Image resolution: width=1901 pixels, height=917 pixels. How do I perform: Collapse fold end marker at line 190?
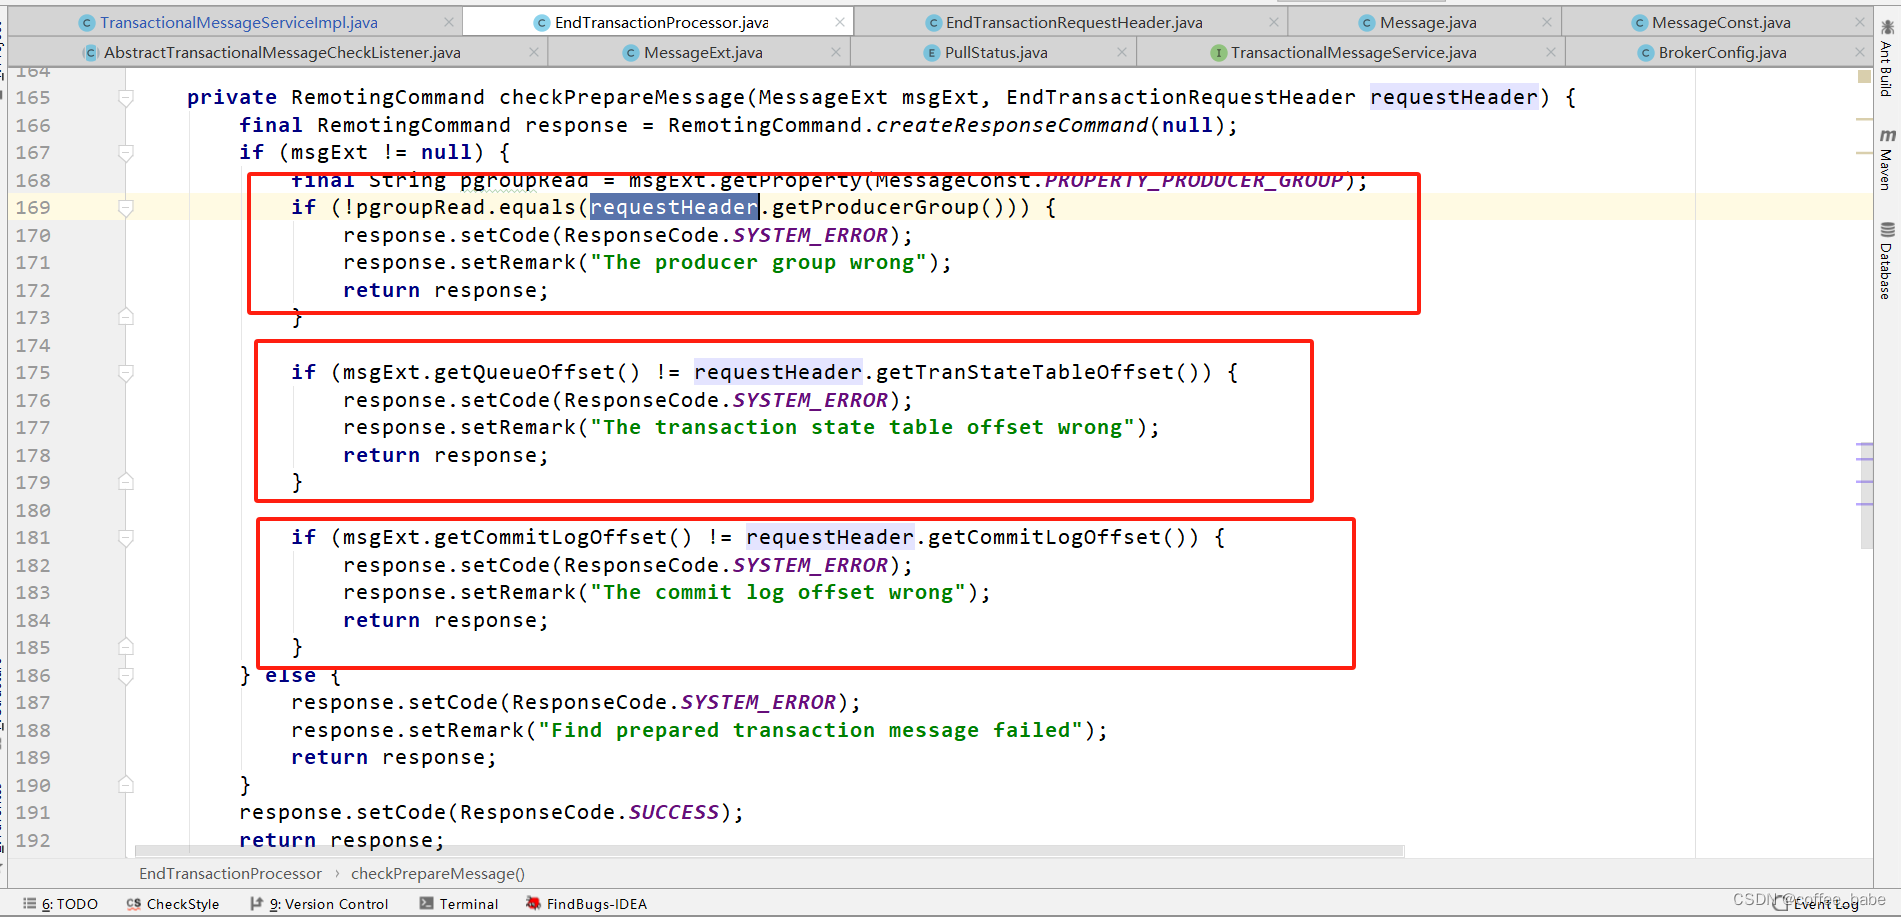(126, 785)
